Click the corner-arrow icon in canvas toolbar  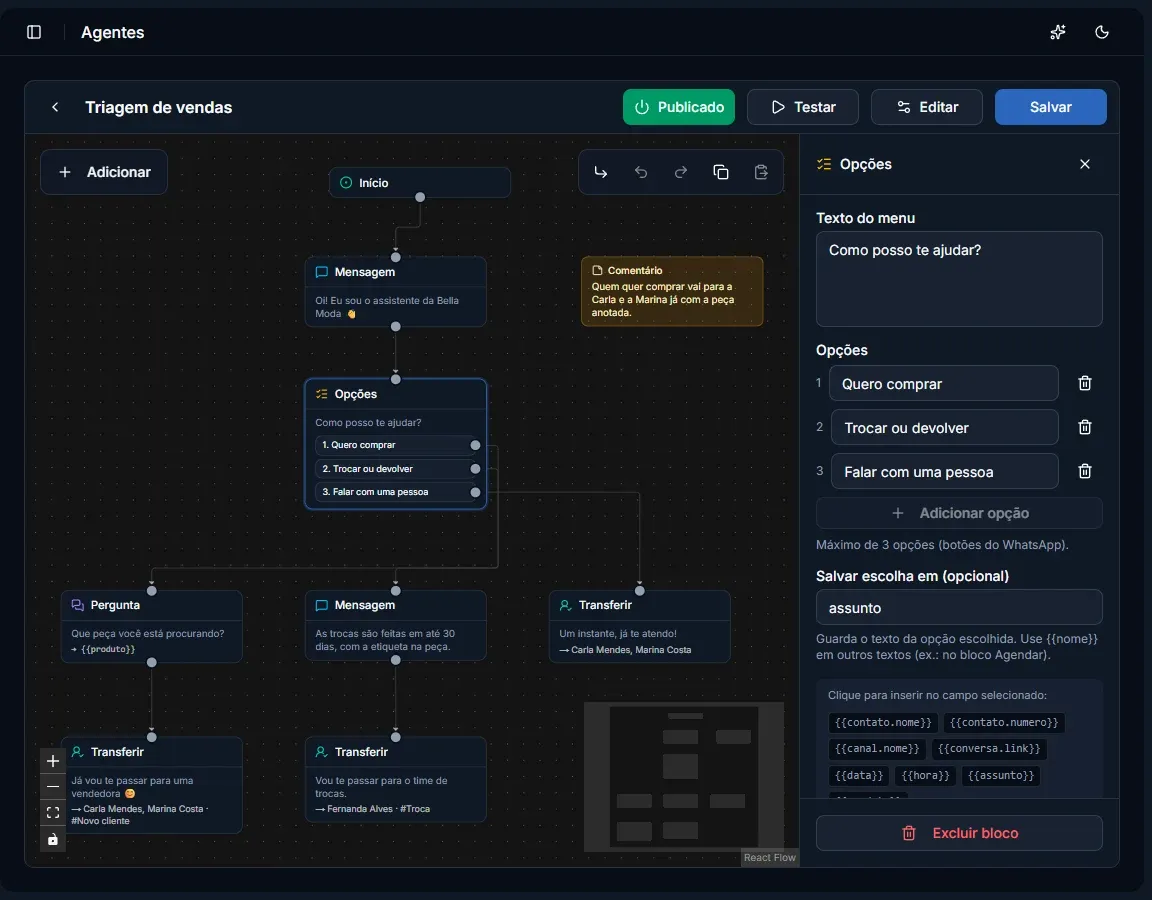(601, 172)
